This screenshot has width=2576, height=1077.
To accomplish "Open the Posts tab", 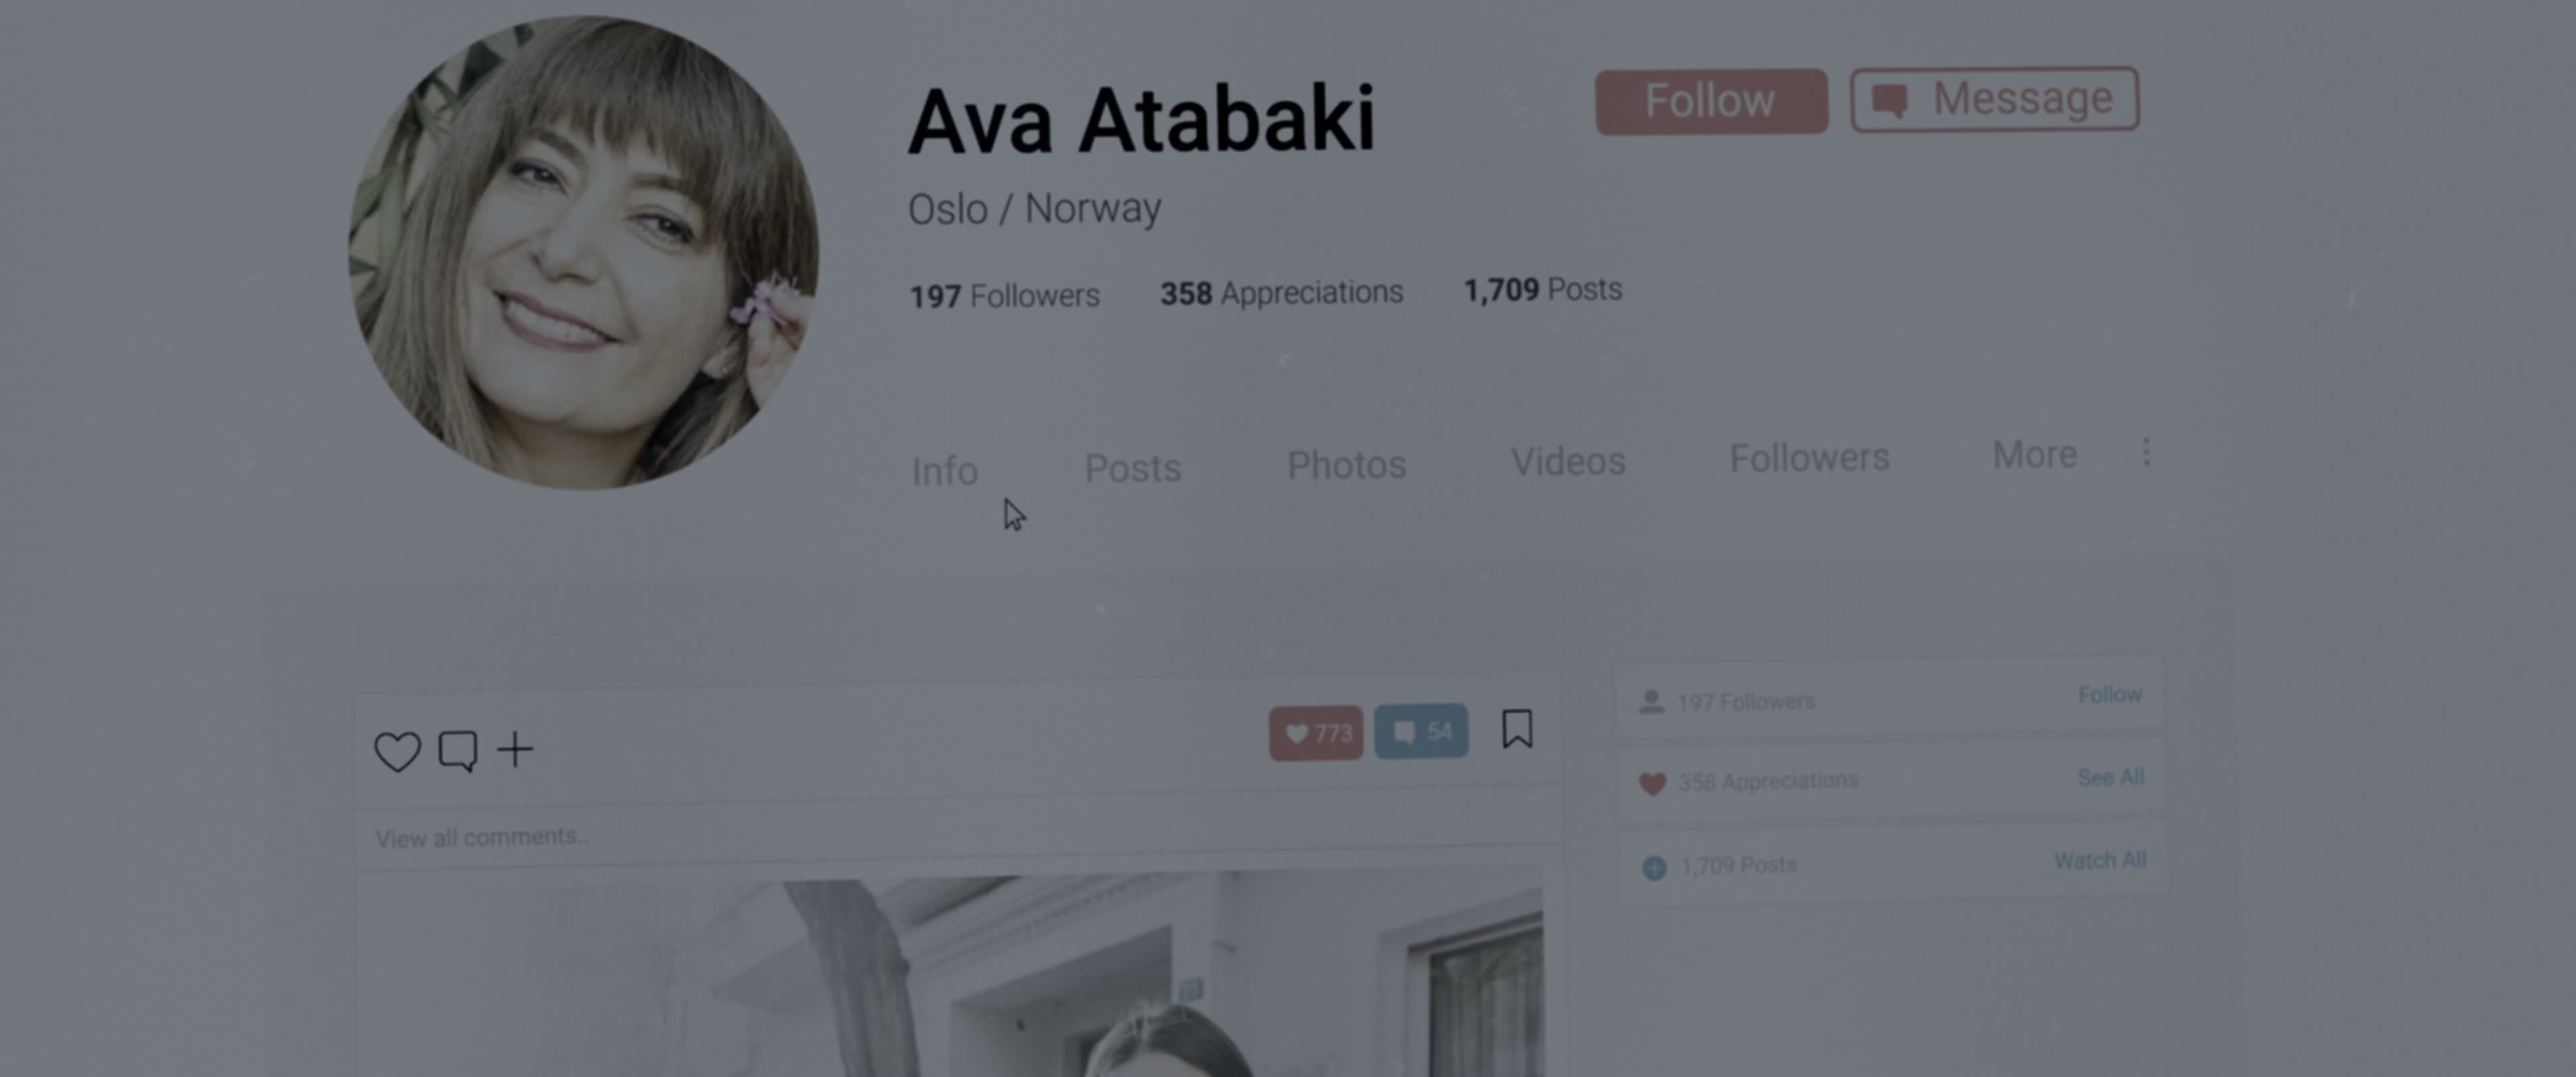I will coord(1133,468).
